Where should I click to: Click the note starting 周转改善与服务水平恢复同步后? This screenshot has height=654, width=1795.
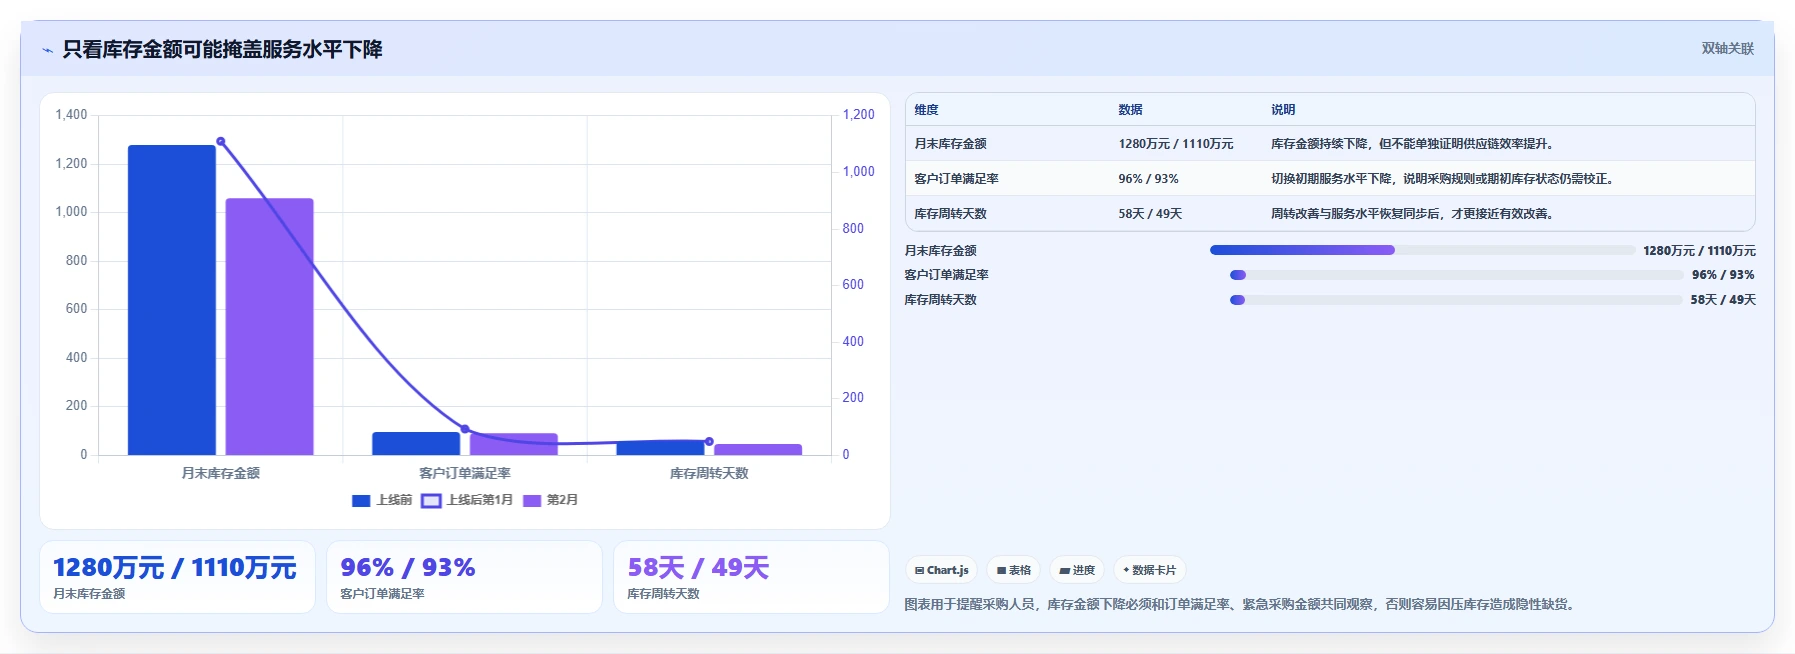(x=1414, y=214)
